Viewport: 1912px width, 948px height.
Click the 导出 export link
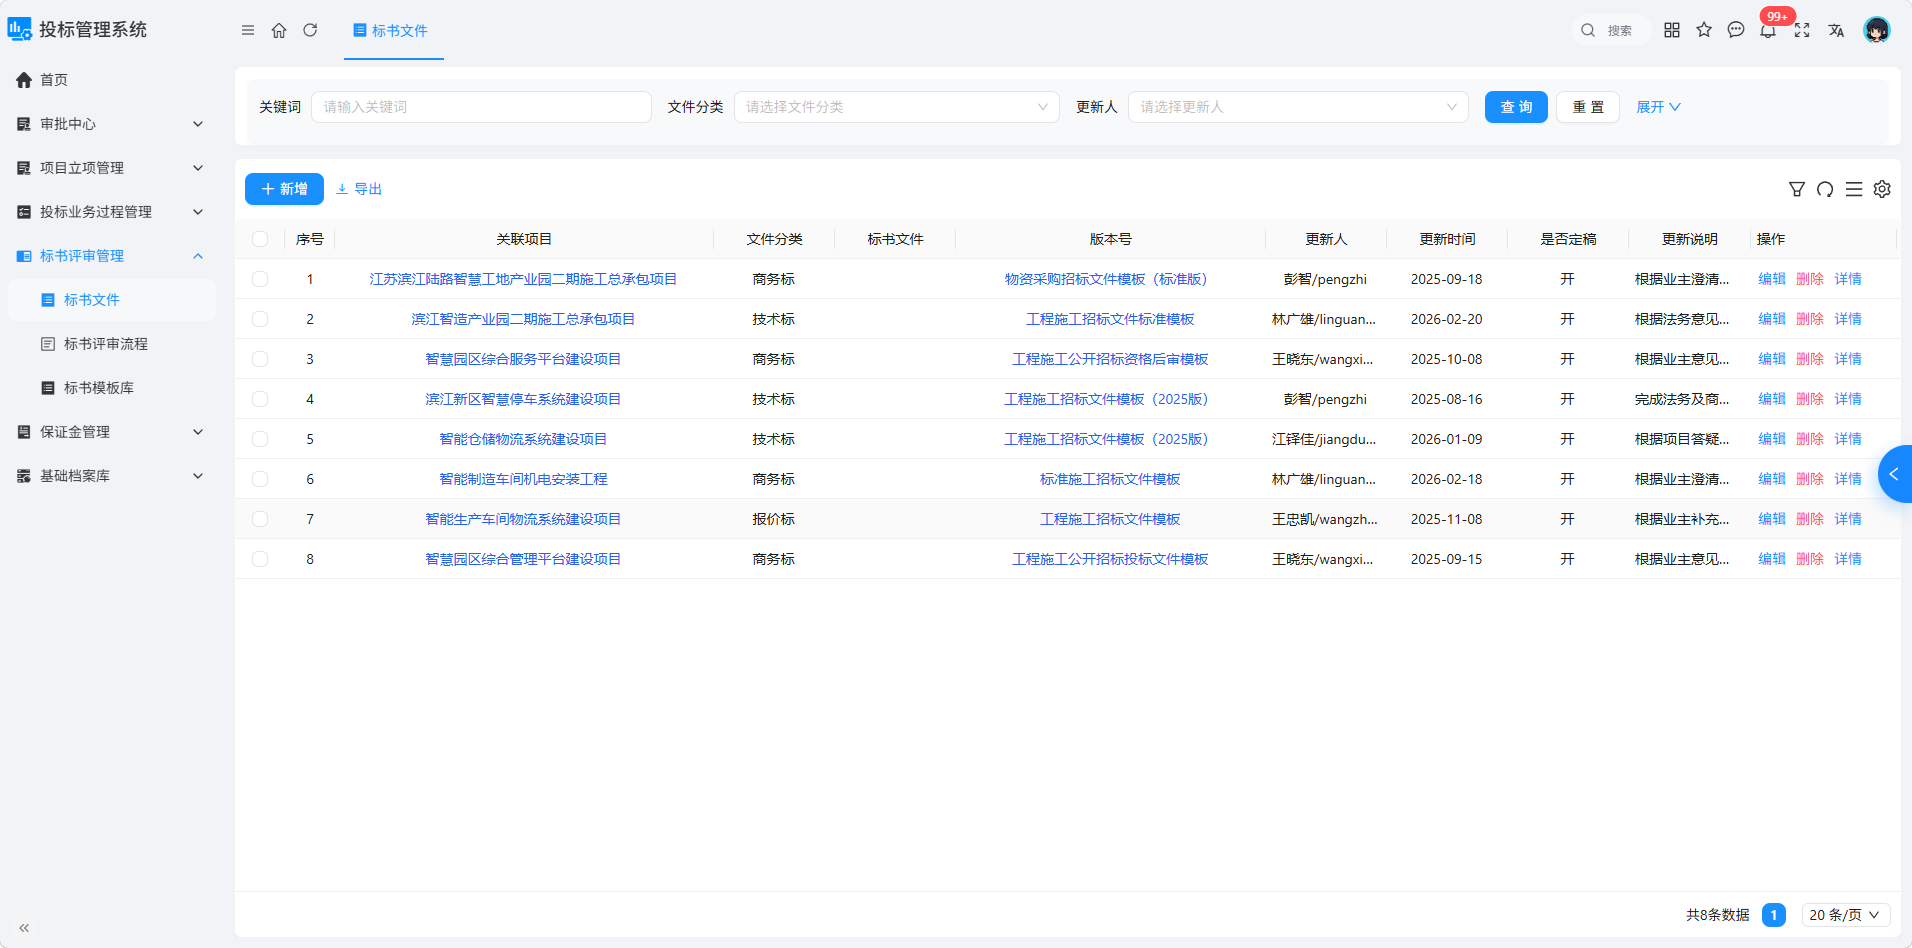tap(359, 189)
